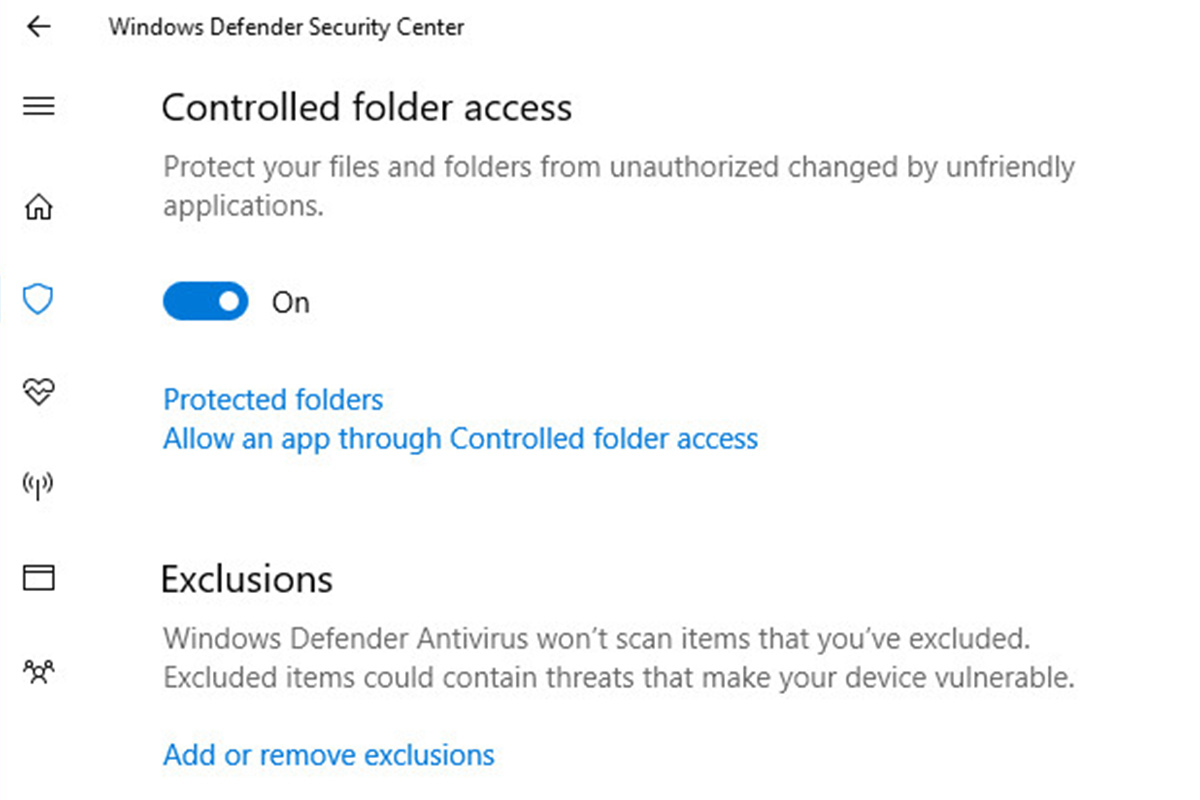1200x800 pixels.
Task: Click the Windows Defender Security Center title
Action: pyautogui.click(x=286, y=27)
